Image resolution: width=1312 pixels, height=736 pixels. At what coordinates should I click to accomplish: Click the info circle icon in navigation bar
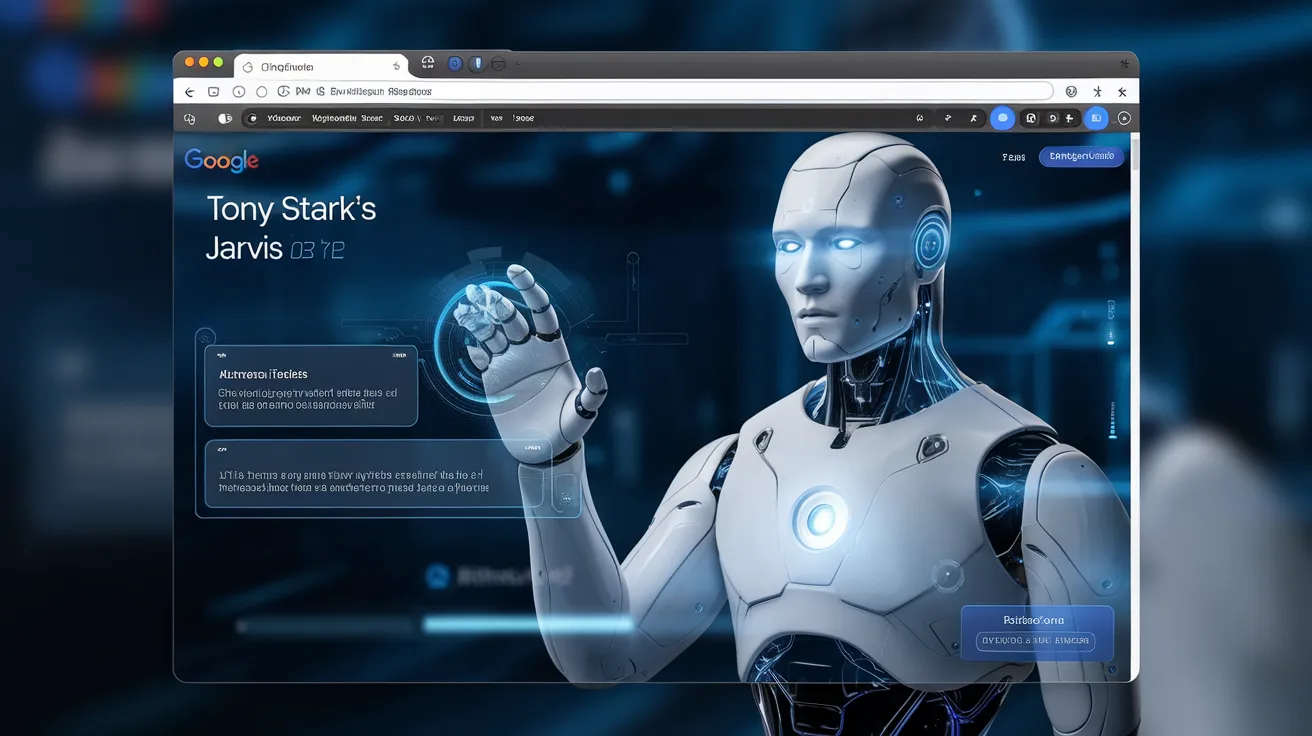click(238, 92)
